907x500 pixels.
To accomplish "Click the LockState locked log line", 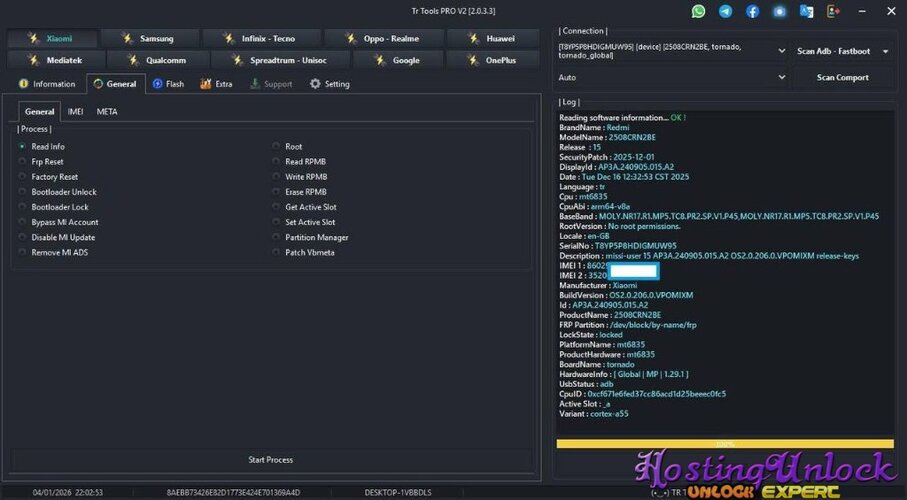I will tap(591, 334).
